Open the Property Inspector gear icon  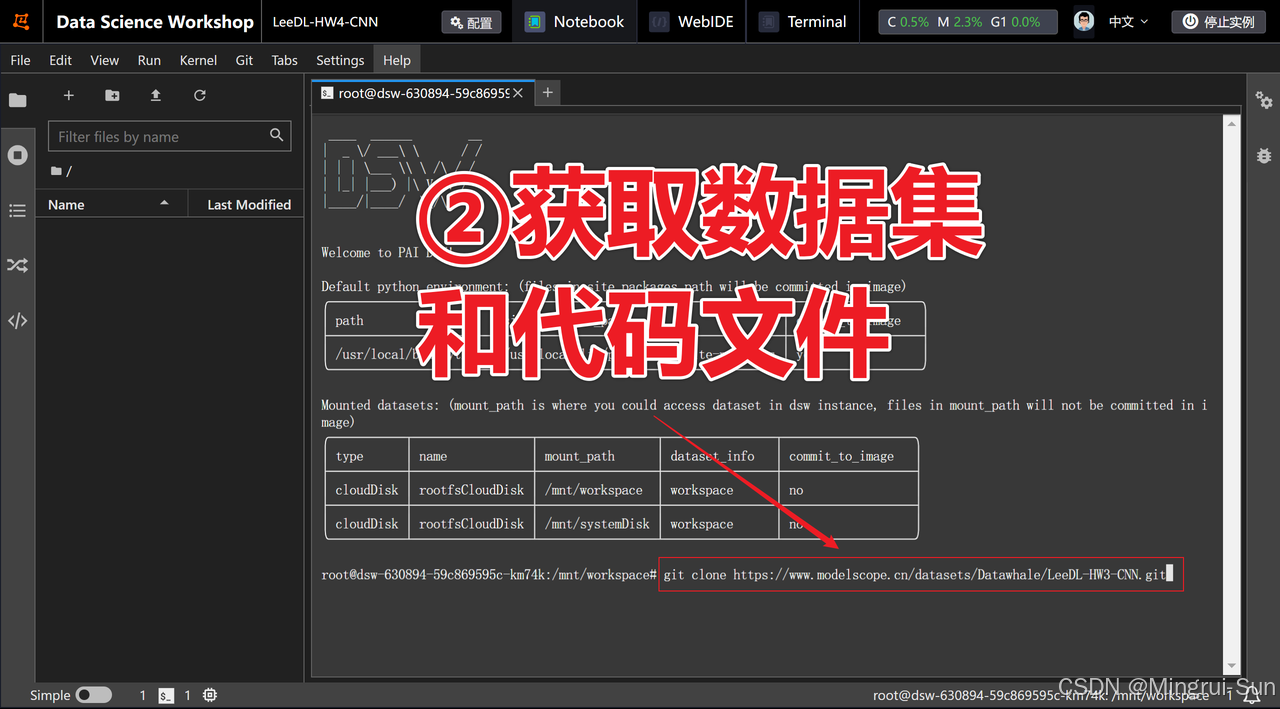(x=1264, y=100)
